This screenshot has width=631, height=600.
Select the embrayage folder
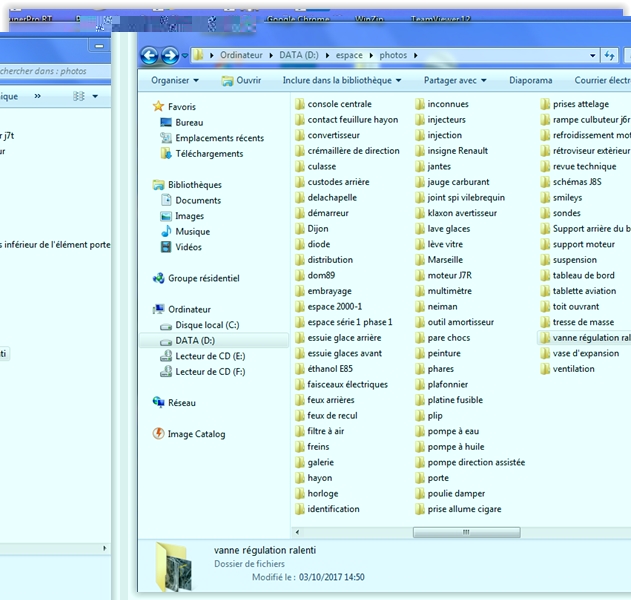[x=329, y=291]
